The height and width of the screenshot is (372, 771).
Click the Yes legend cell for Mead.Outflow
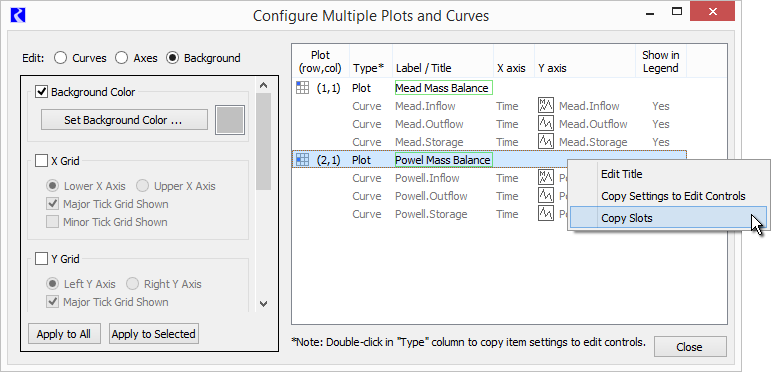[x=661, y=124]
